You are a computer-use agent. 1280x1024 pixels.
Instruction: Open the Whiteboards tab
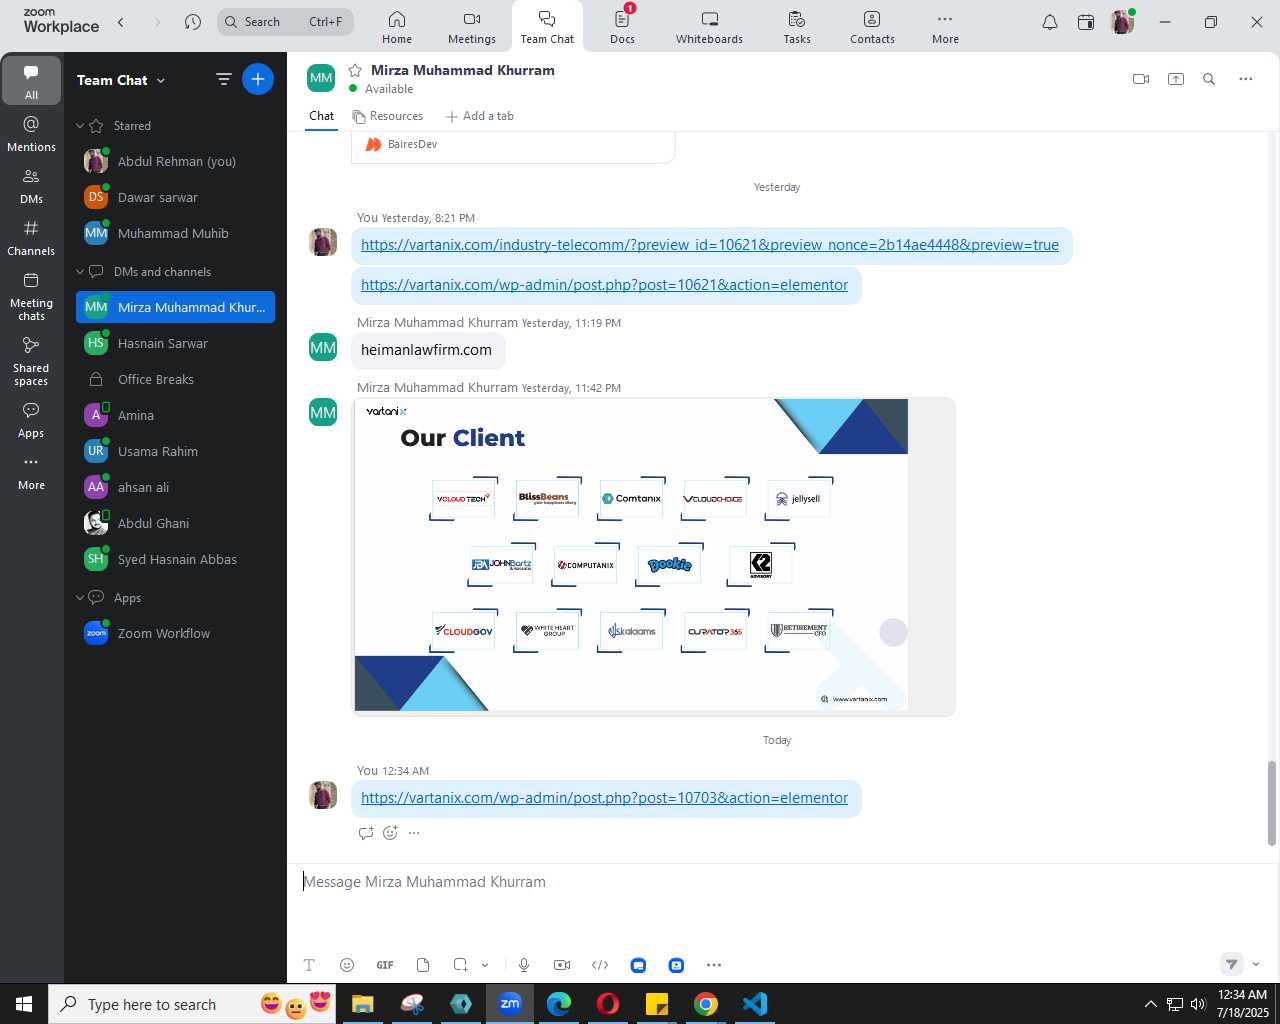coord(709,27)
